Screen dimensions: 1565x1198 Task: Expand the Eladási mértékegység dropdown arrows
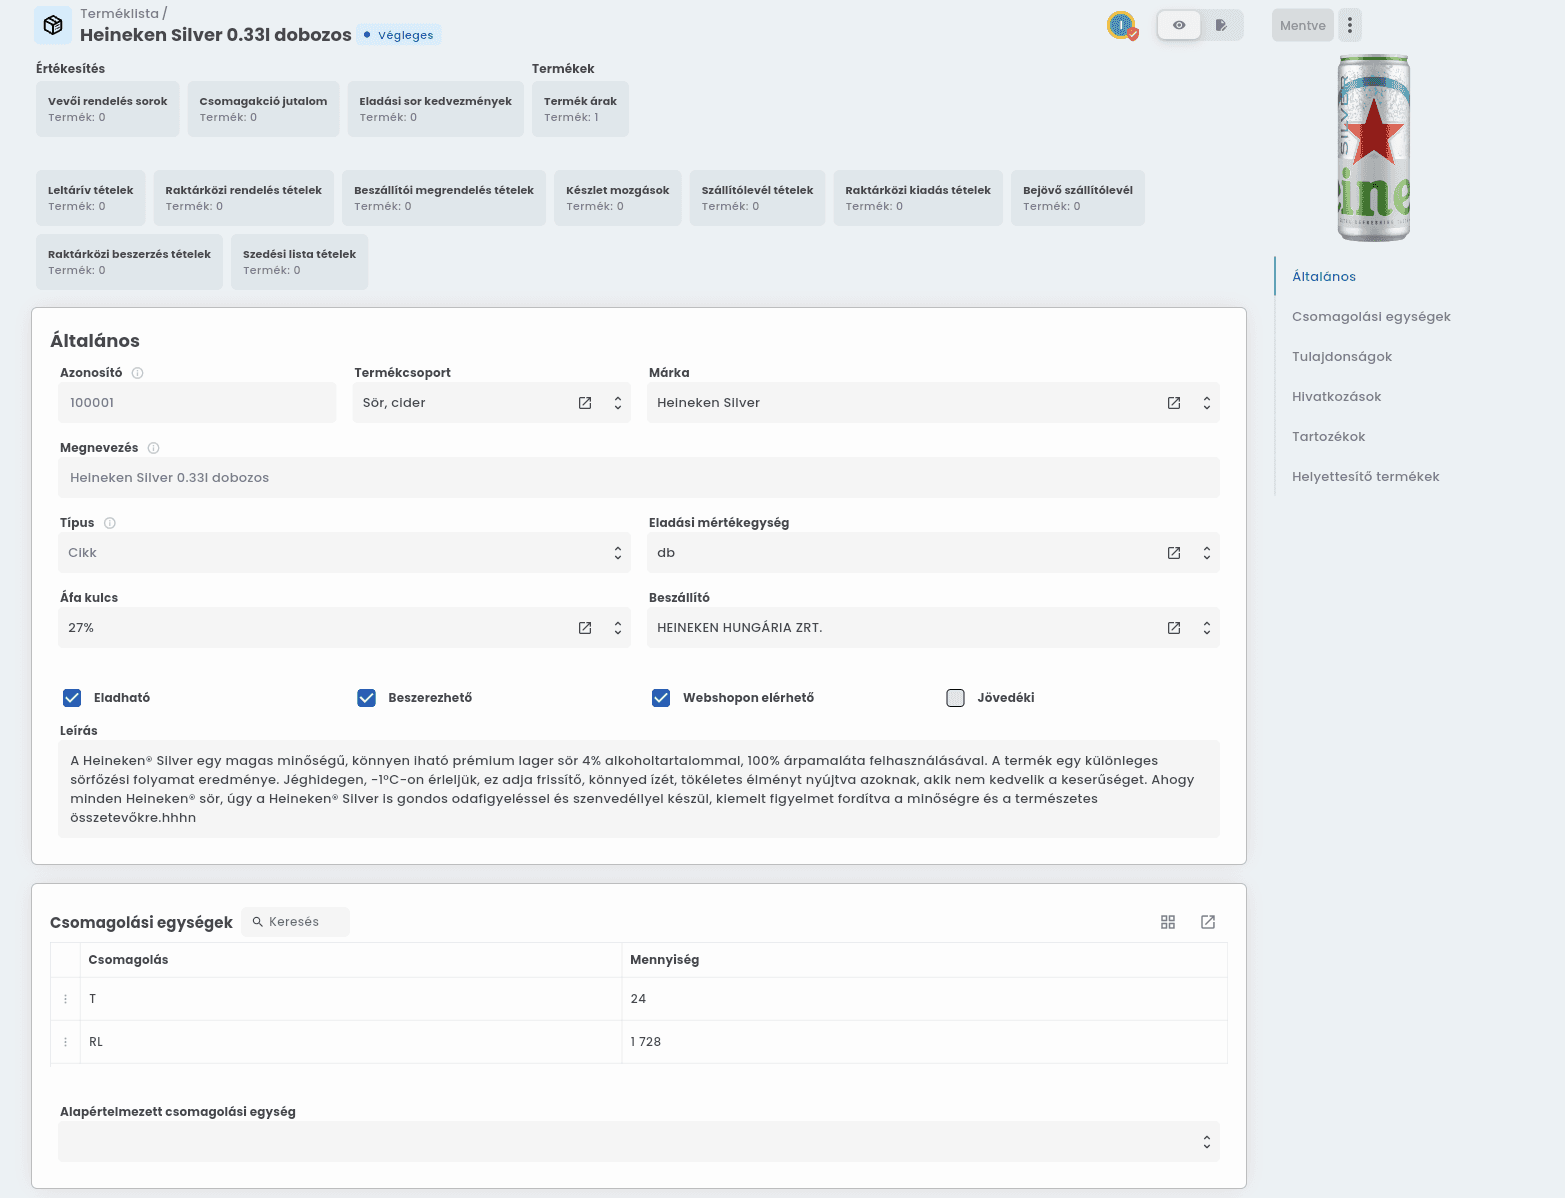pyautogui.click(x=1207, y=553)
